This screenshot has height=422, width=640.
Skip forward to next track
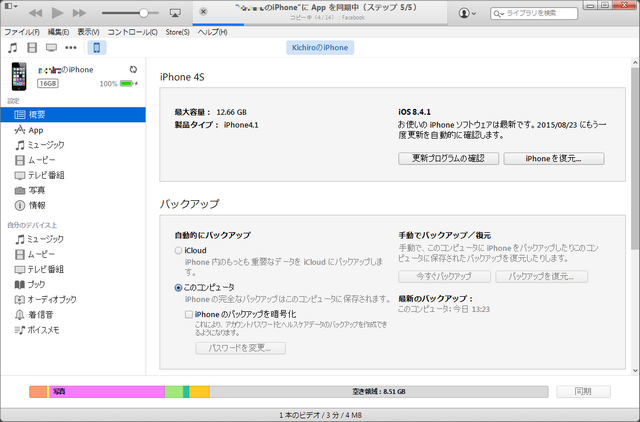click(x=79, y=13)
